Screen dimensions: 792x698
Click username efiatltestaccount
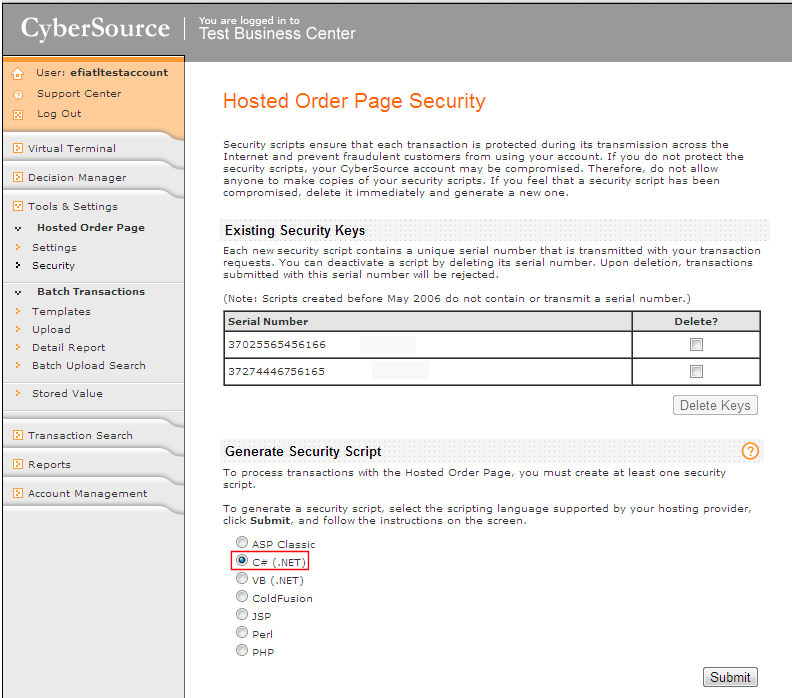click(x=119, y=72)
